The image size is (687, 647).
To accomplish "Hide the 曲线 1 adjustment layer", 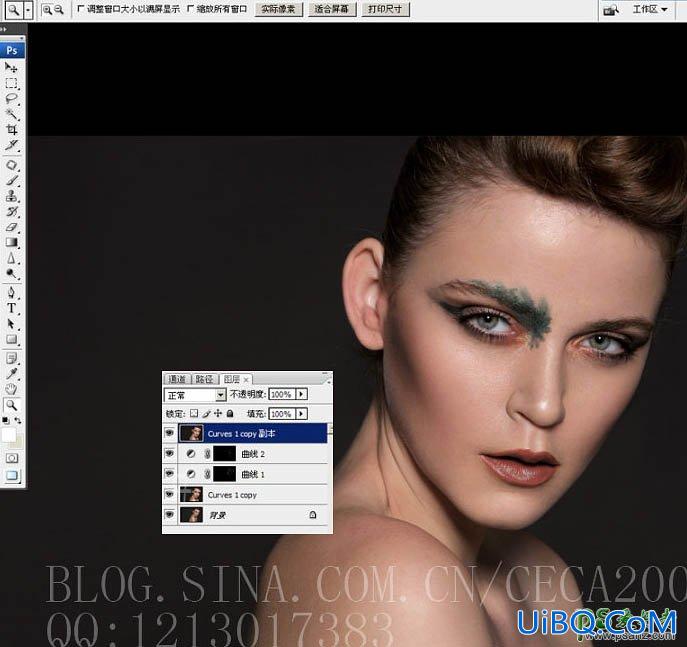I will coord(170,474).
